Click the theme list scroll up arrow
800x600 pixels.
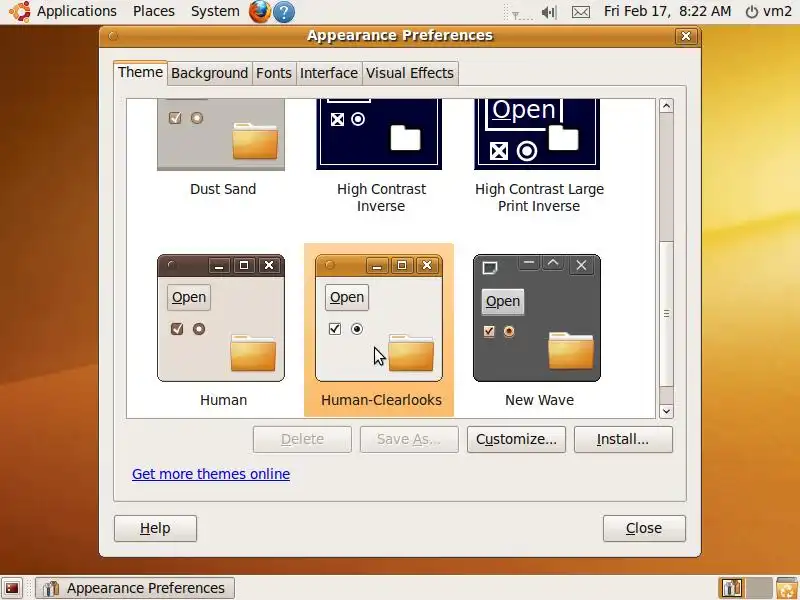[x=666, y=106]
